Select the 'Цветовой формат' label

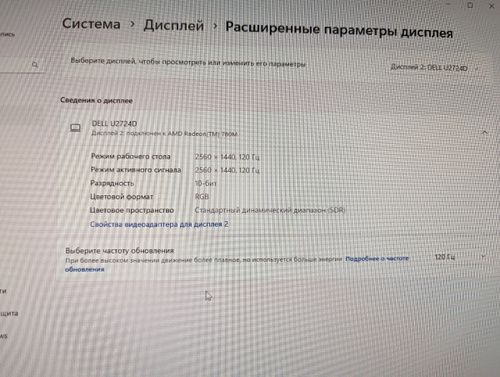[x=122, y=197]
